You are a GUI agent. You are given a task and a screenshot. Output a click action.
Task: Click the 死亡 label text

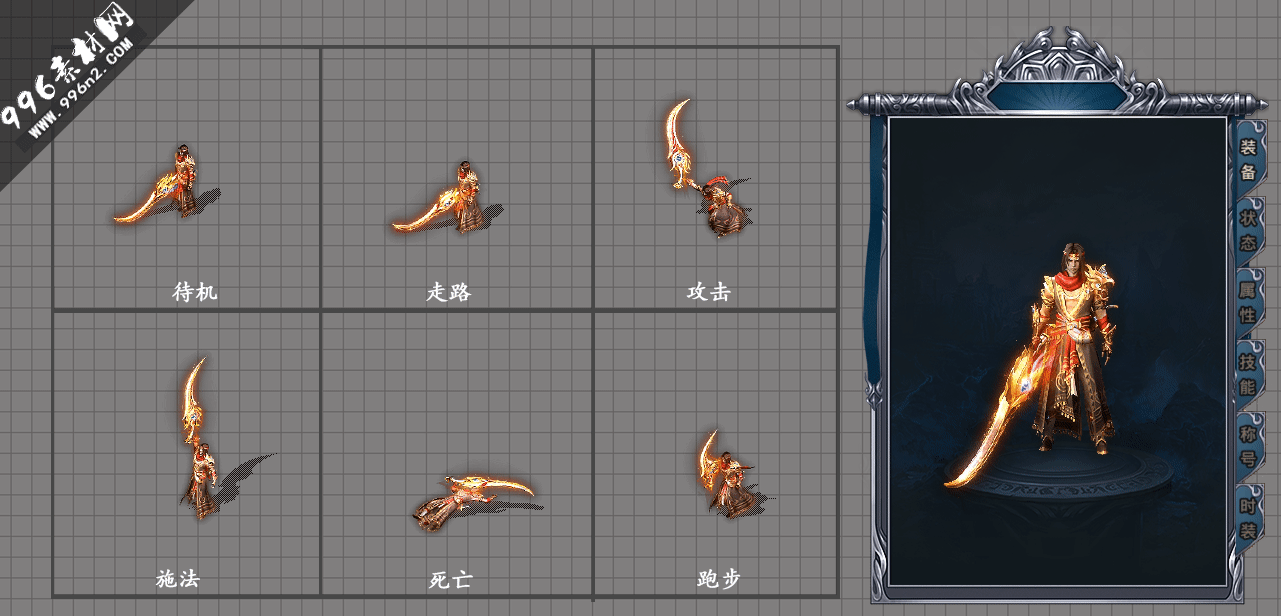[450, 580]
